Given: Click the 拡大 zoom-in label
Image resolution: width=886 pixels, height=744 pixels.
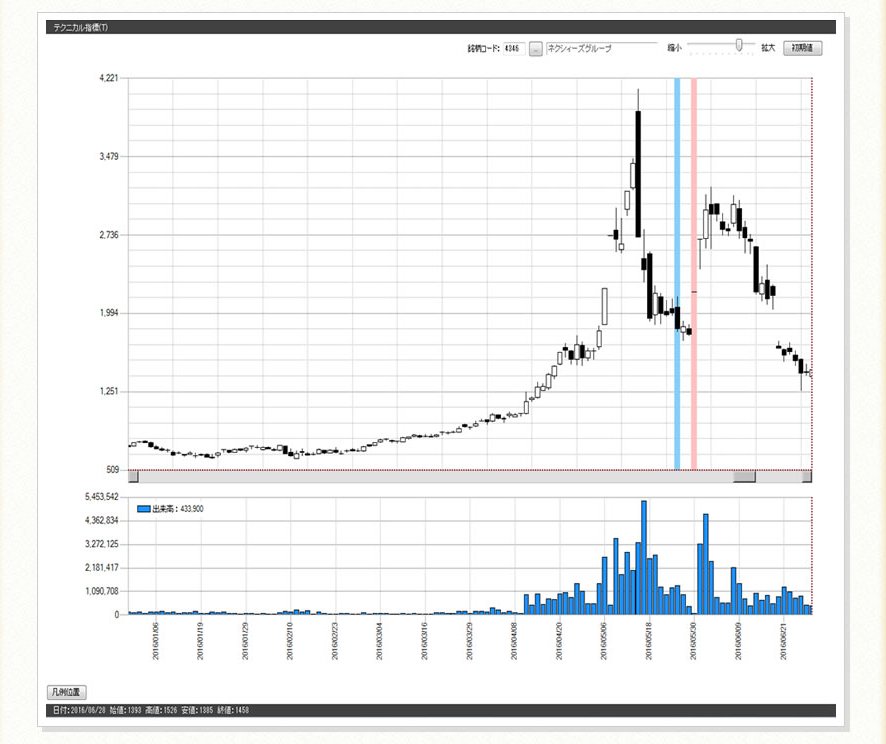Looking at the screenshot, I should (x=768, y=48).
